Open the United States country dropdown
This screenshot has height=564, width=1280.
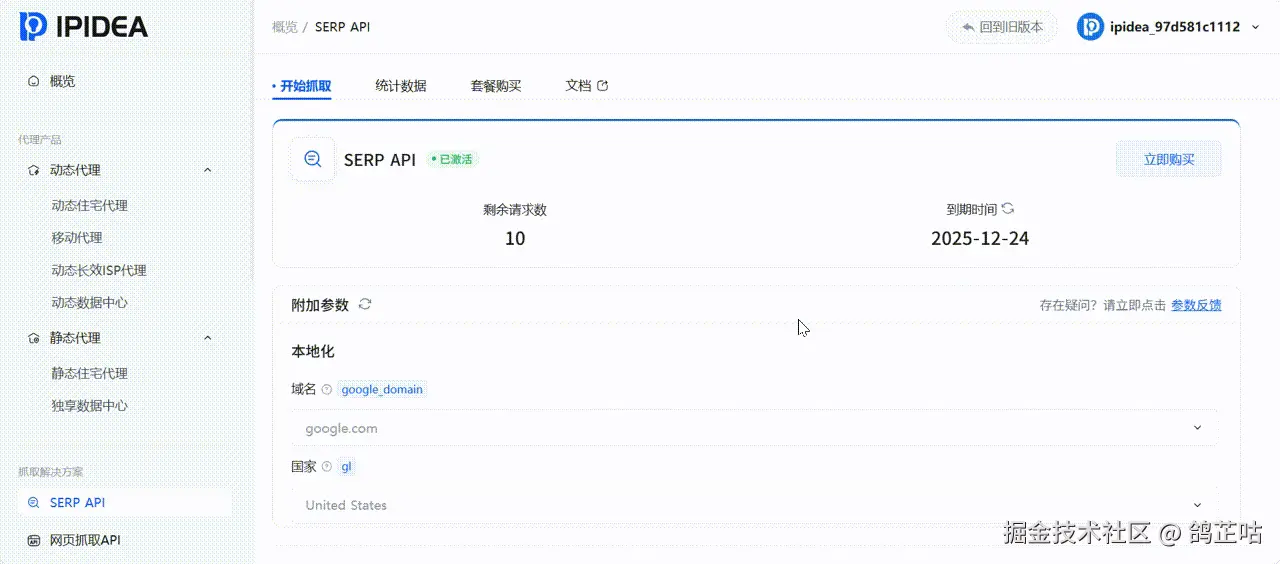pos(755,505)
